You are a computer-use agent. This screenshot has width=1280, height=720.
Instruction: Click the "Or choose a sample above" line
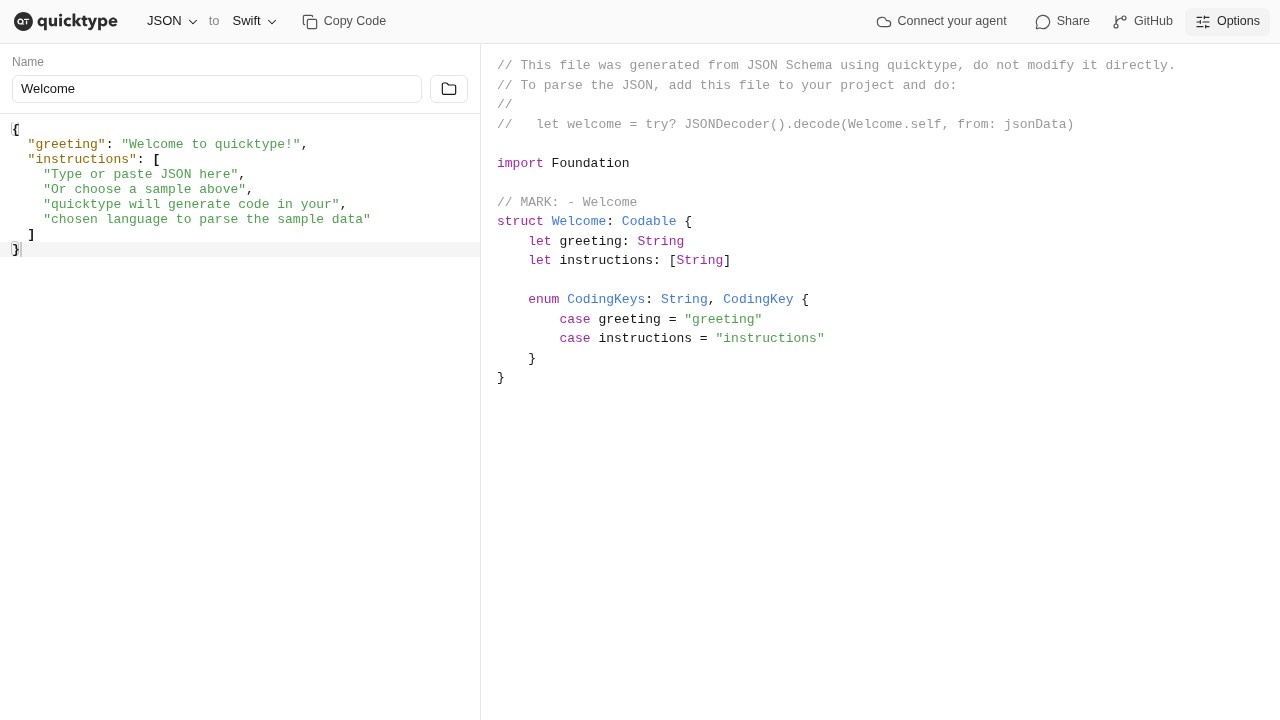[x=145, y=189]
